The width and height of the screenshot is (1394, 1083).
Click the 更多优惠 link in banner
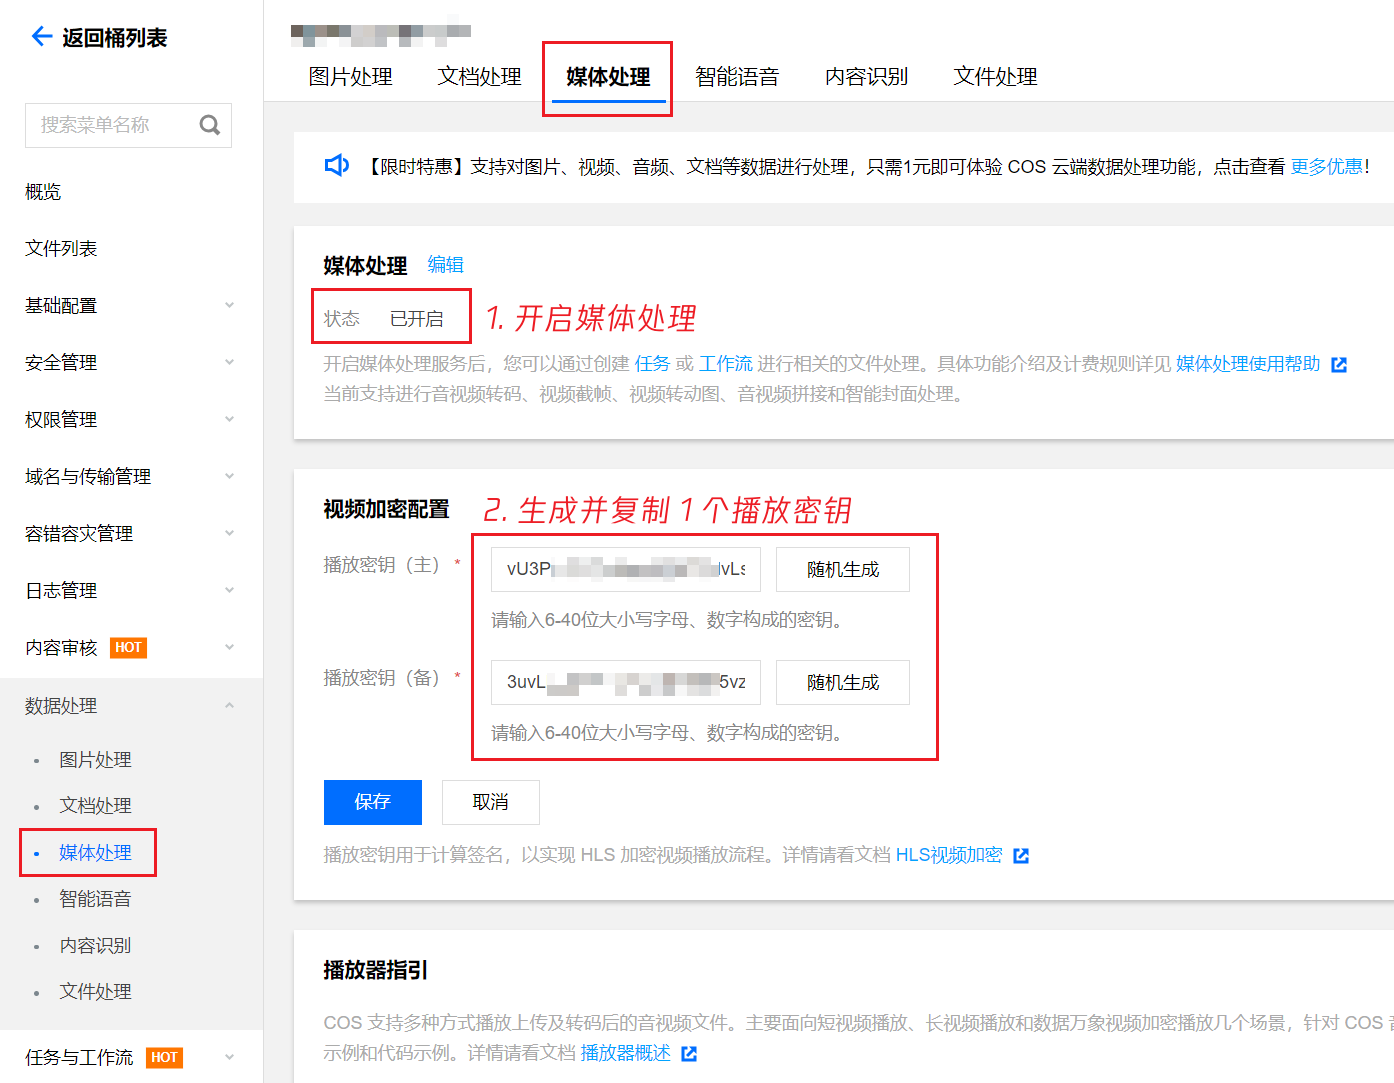pos(1326,167)
